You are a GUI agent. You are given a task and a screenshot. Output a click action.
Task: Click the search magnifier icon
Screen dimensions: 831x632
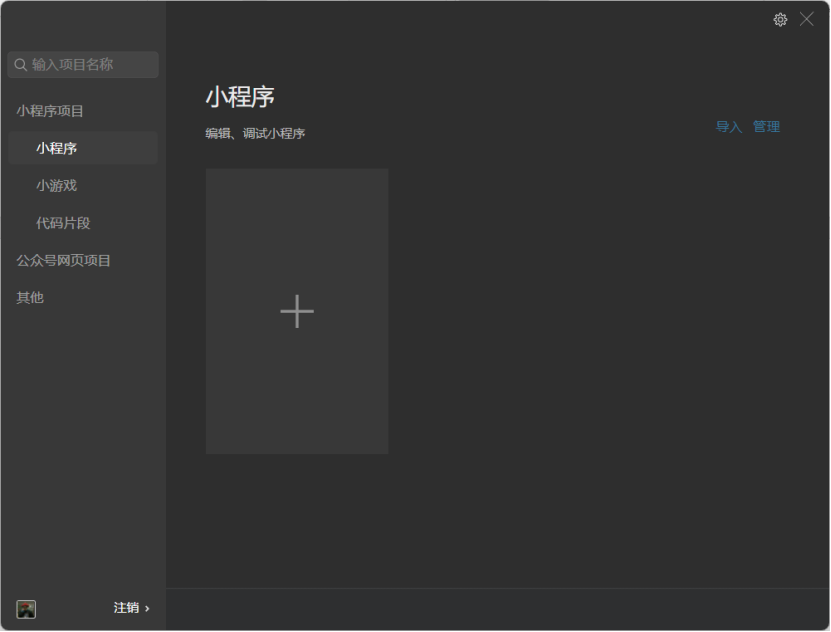click(x=21, y=65)
